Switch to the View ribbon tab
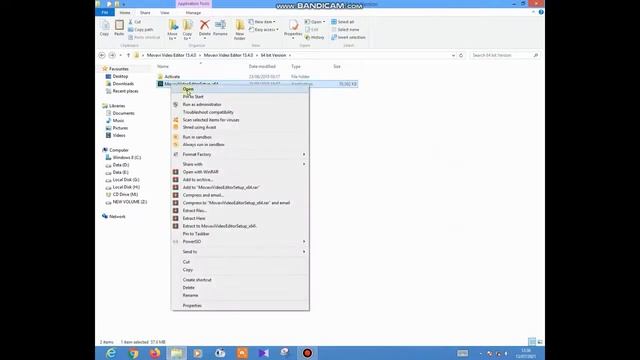640x360 pixels. pyautogui.click(x=164, y=13)
